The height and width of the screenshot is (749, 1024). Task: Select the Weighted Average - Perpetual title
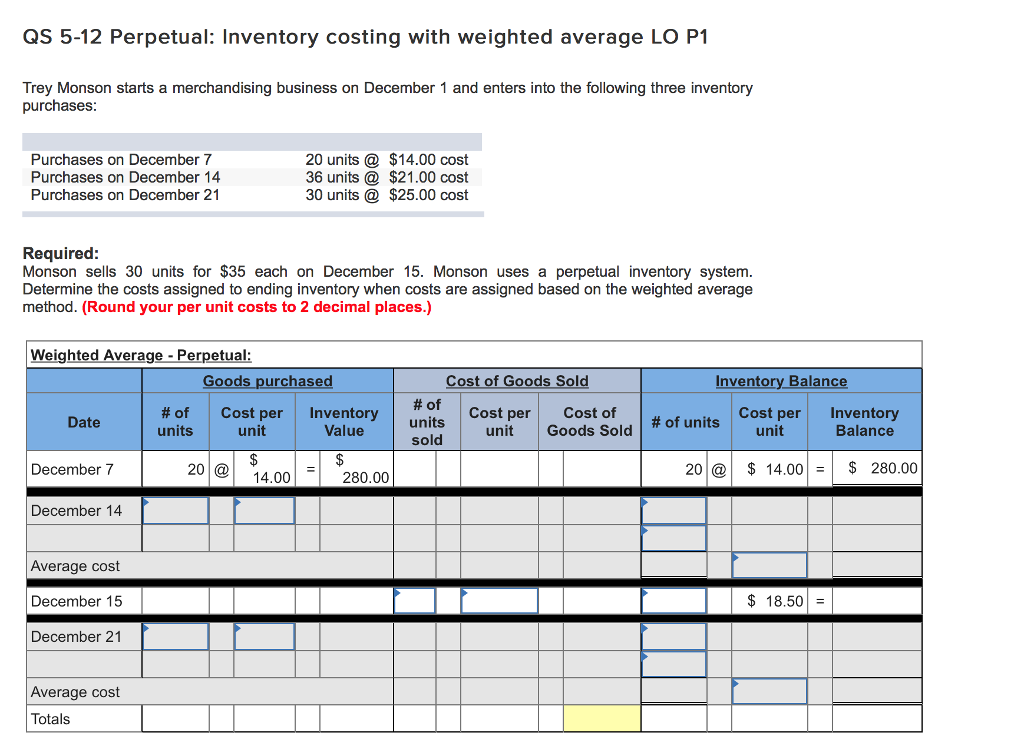139,355
